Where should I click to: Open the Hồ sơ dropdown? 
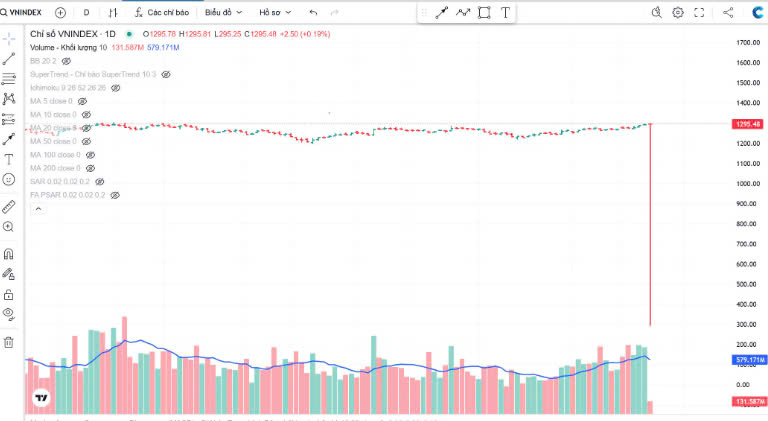point(275,13)
